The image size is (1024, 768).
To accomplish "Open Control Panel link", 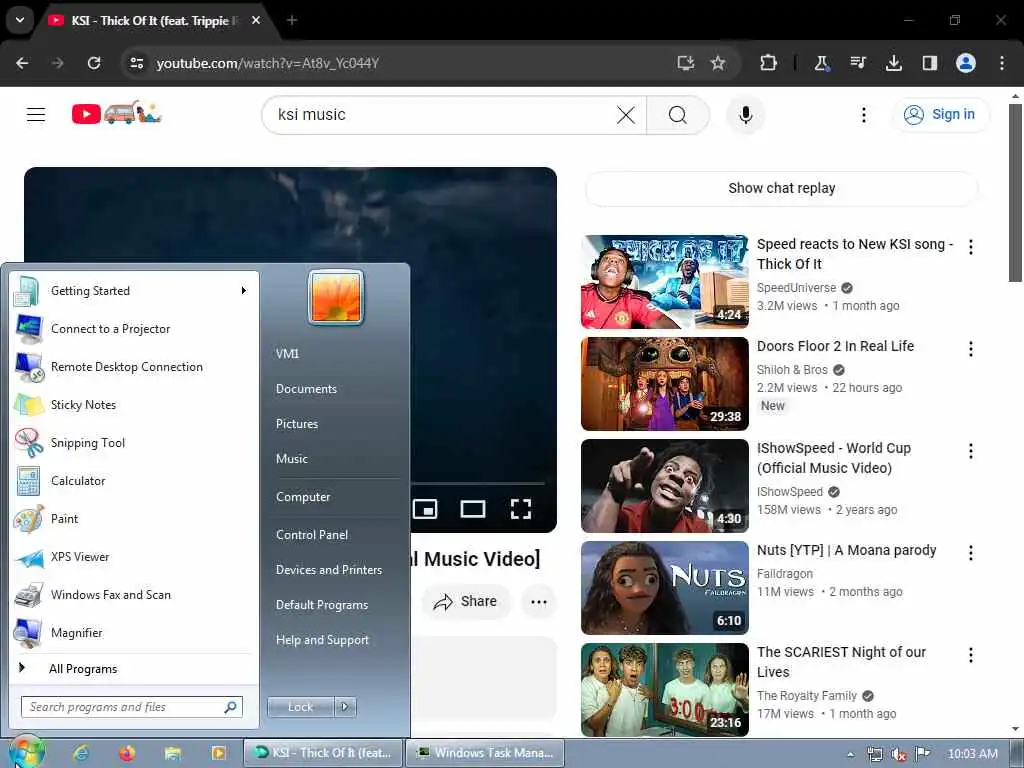I will click(x=312, y=534).
